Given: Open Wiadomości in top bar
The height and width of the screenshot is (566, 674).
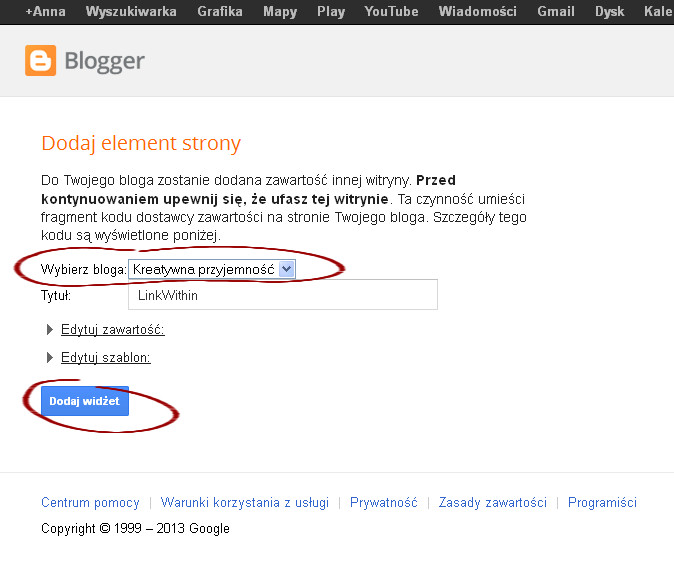Looking at the screenshot, I should click(478, 11).
